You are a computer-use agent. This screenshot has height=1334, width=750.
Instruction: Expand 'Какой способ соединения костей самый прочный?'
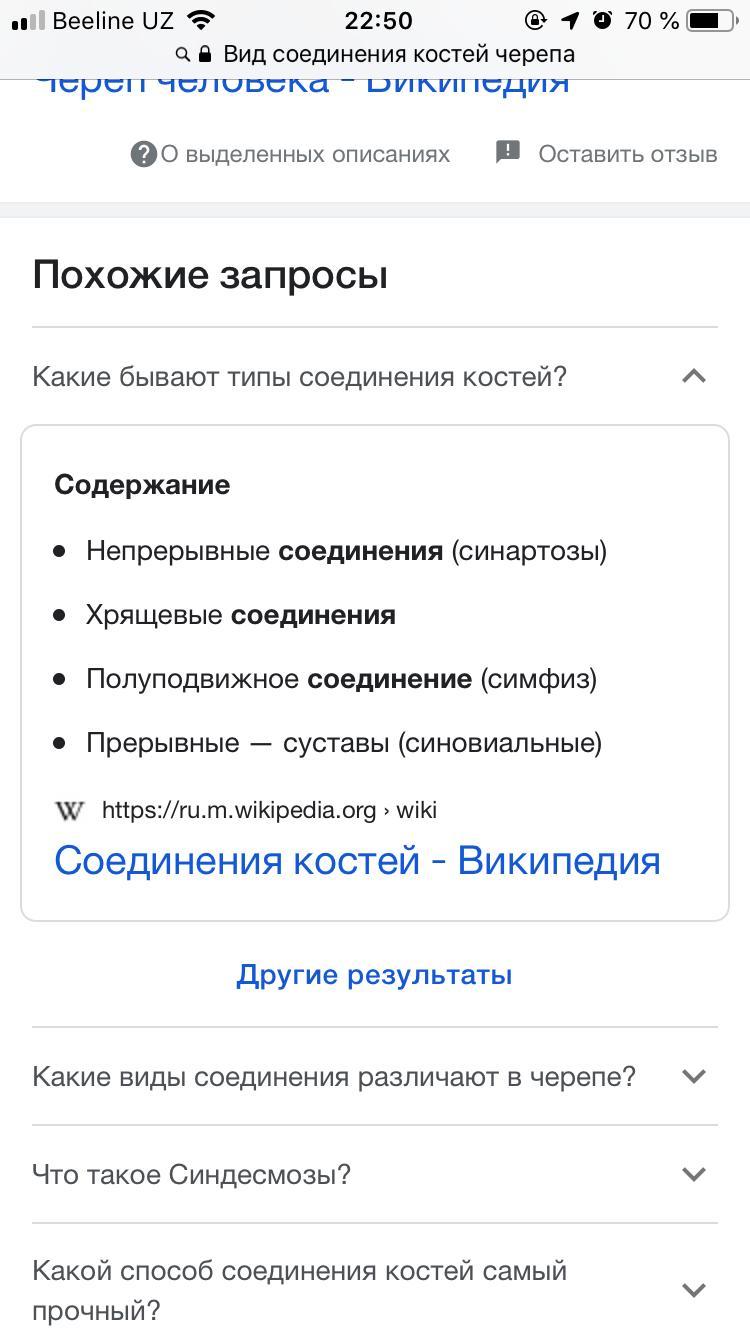pos(375,1290)
